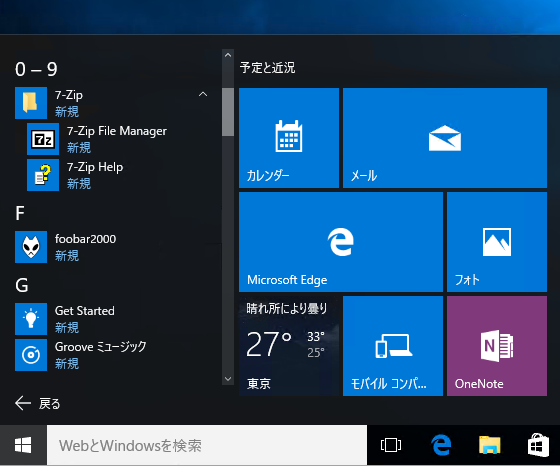
Task: Launch the Microsoft Edge tile
Action: pyautogui.click(x=341, y=242)
